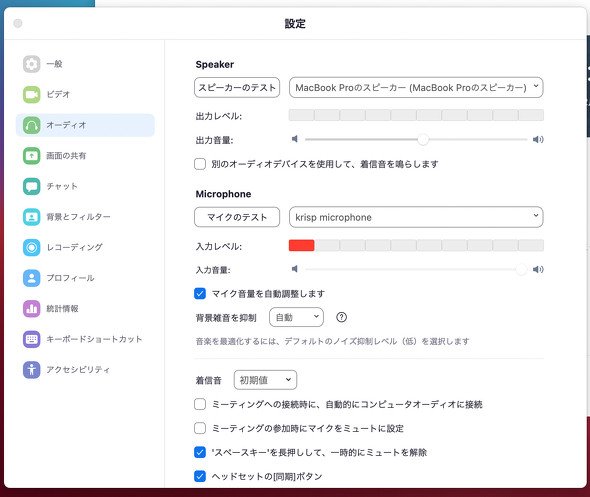590x497 pixels.
Task: Click the 一般 gear icon
Action: click(32, 64)
